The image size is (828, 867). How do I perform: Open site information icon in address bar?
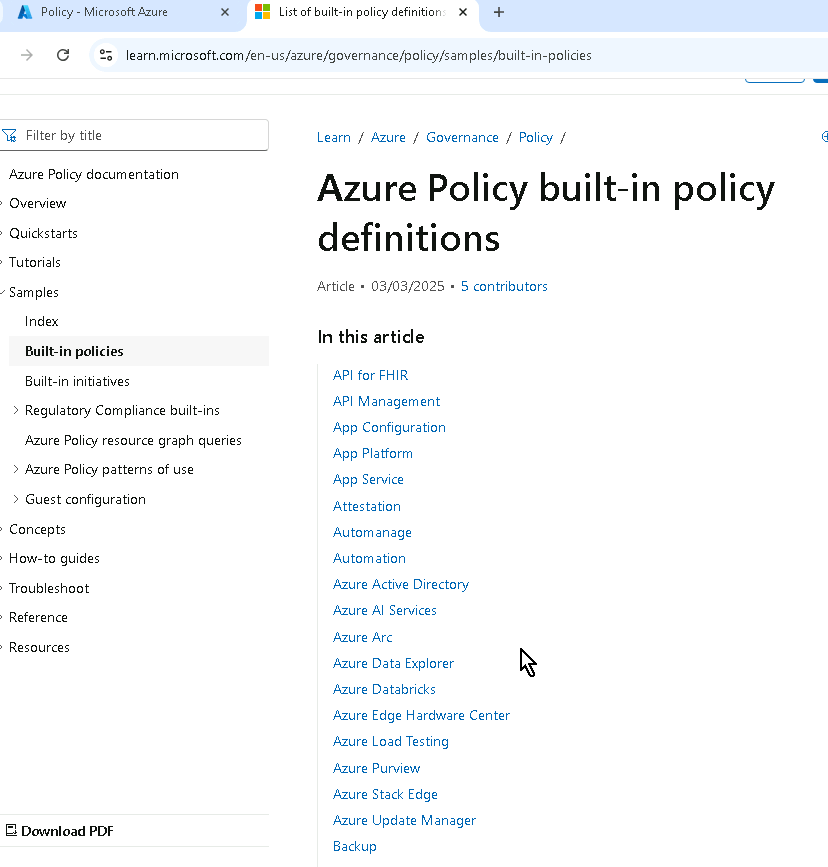106,55
